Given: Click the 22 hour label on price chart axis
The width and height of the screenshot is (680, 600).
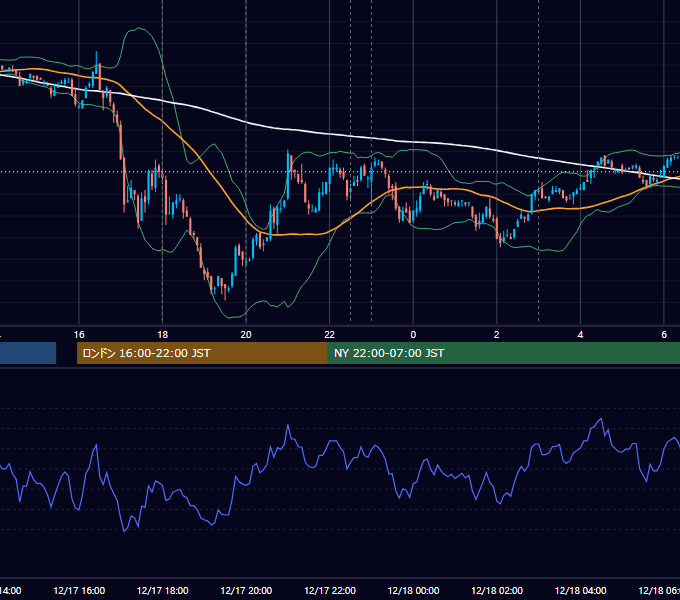Looking at the screenshot, I should (x=330, y=335).
